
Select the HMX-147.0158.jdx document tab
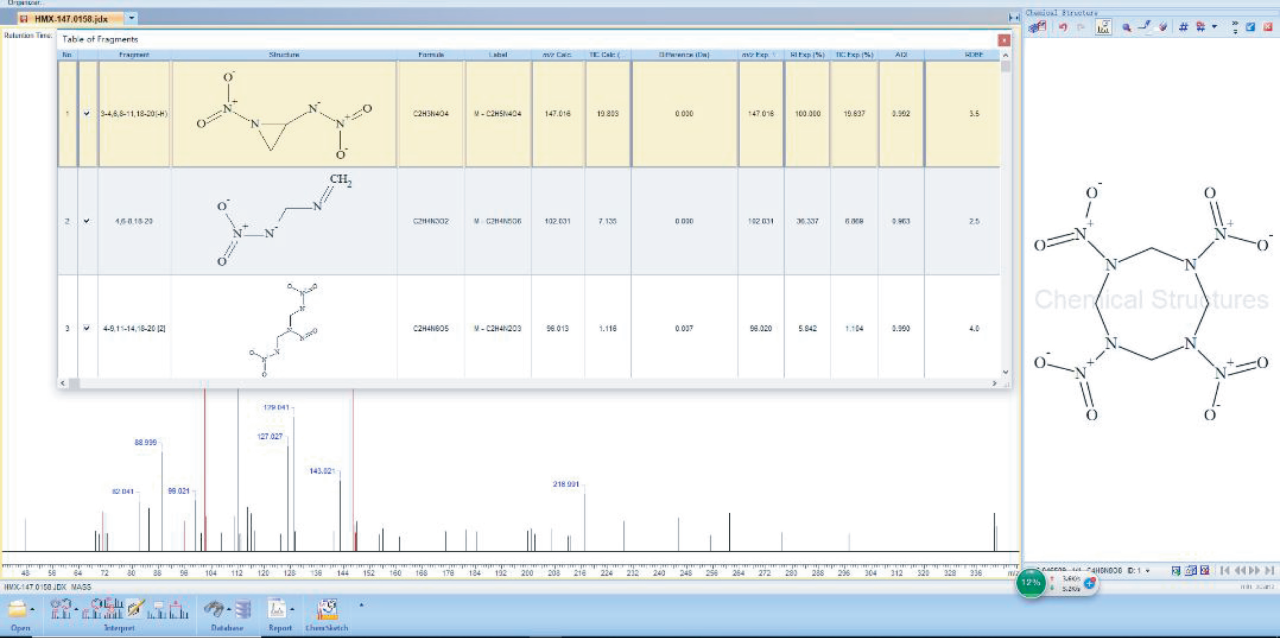point(71,19)
